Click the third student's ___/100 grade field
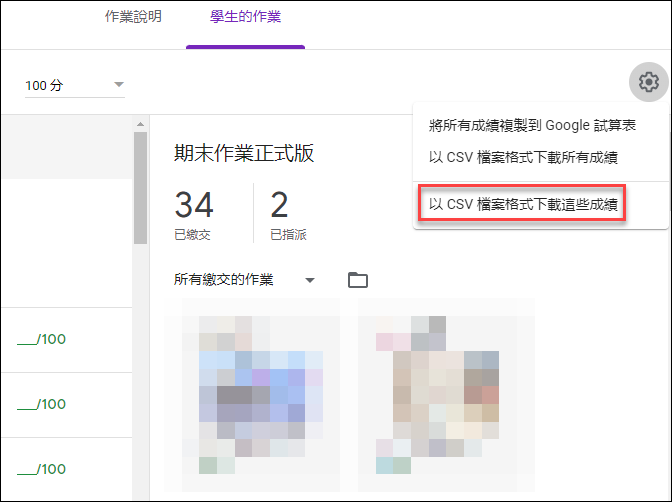Viewport: 672px width, 502px height. click(42, 469)
